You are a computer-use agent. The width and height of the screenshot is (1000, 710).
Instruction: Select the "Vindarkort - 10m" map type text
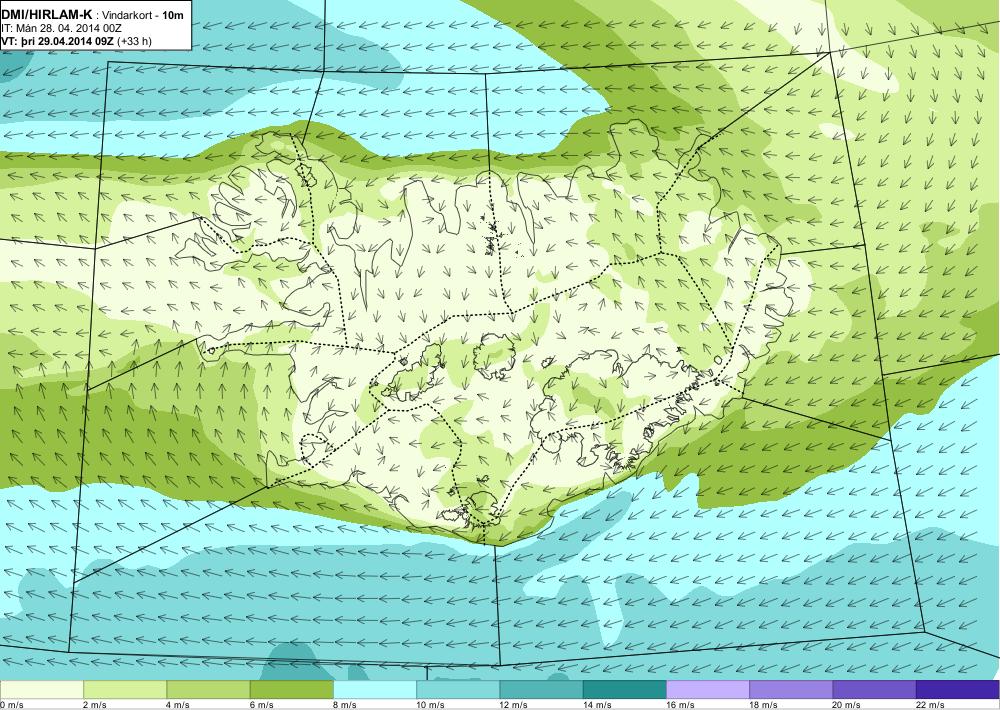143,15
